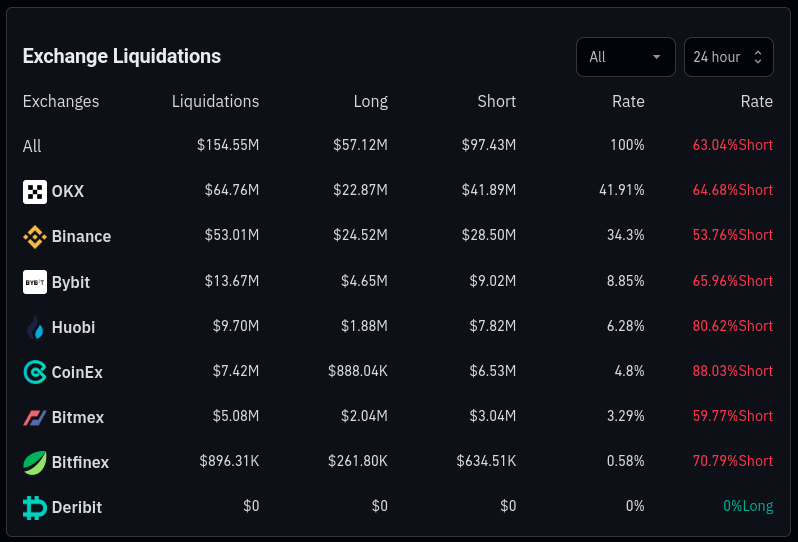
Task: Click the 63.04%Short rate
Action: pyautogui.click(x=732, y=145)
